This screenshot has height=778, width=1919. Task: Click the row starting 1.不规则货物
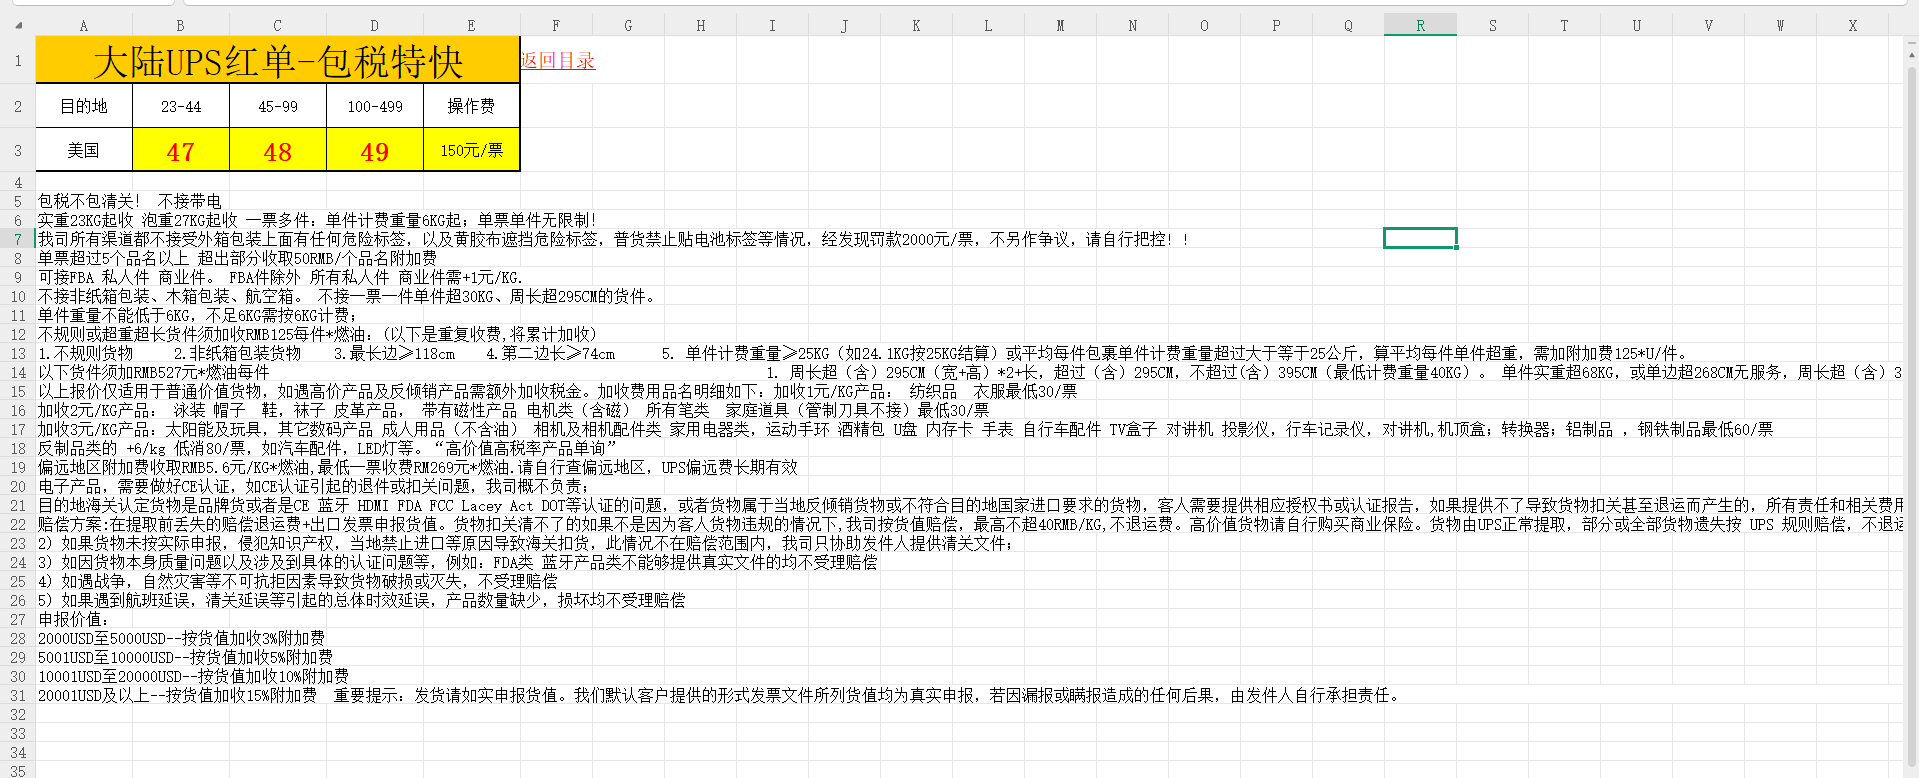[865, 353]
